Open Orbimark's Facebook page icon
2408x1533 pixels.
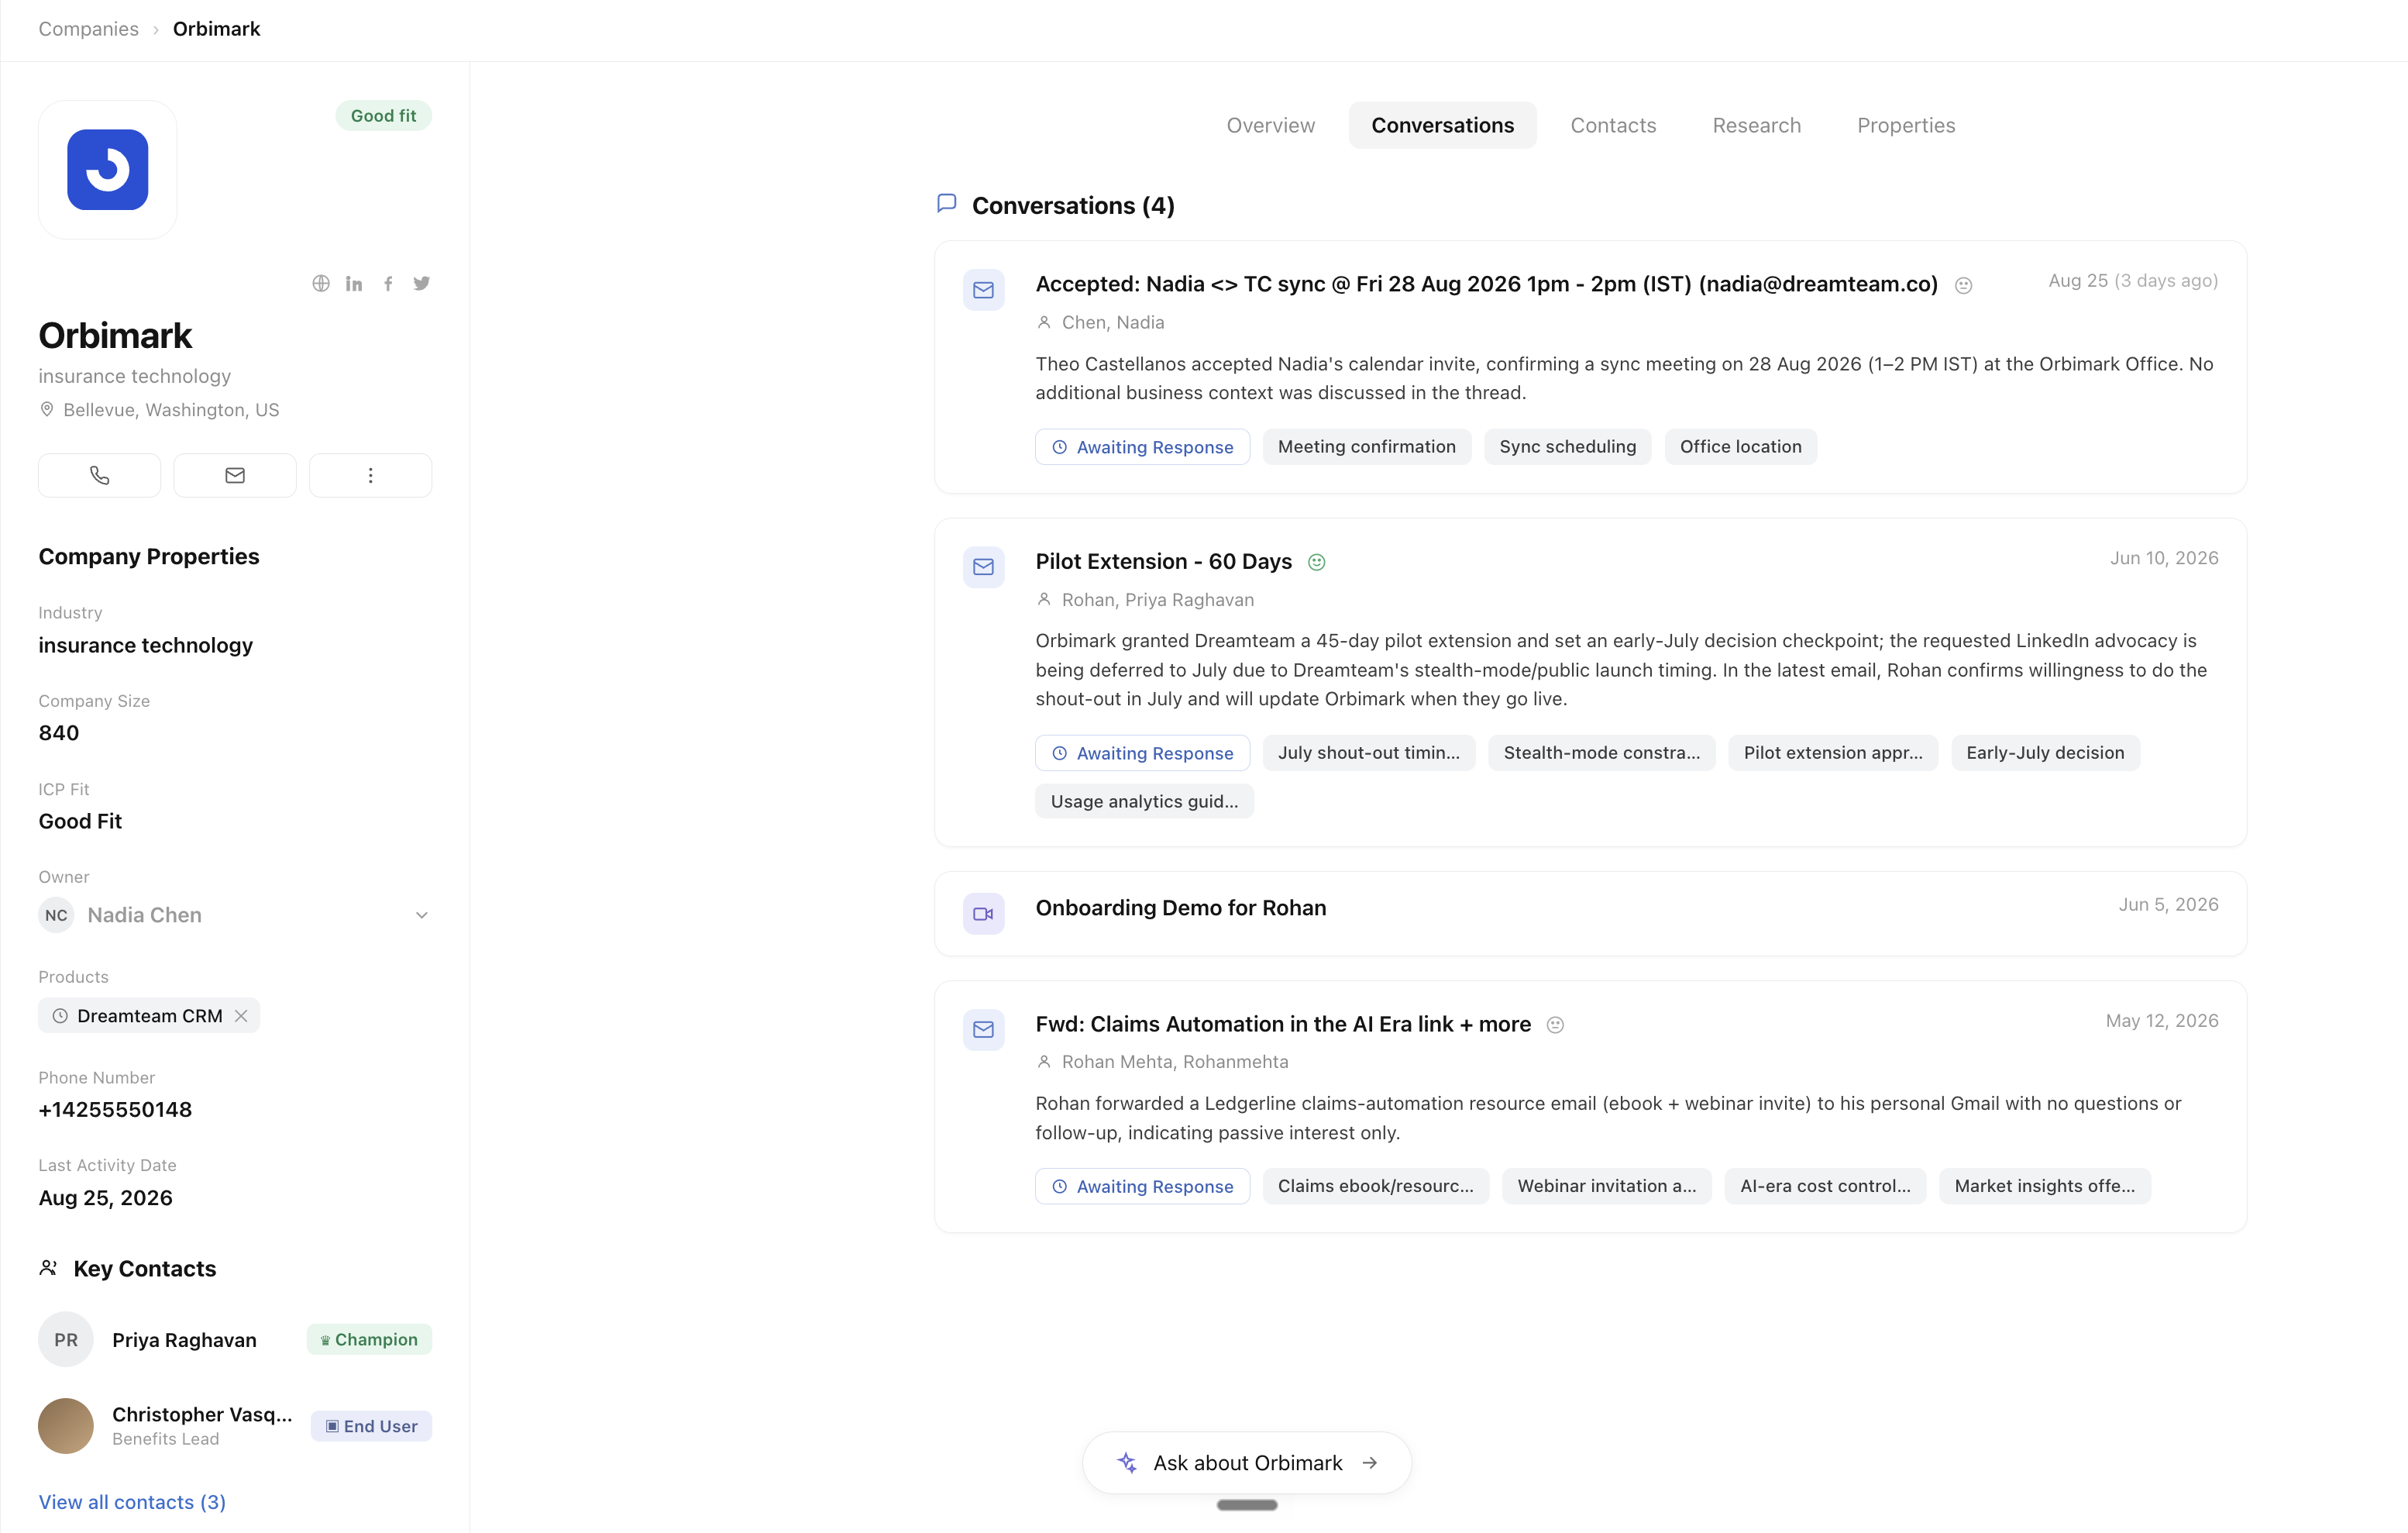tap(388, 283)
